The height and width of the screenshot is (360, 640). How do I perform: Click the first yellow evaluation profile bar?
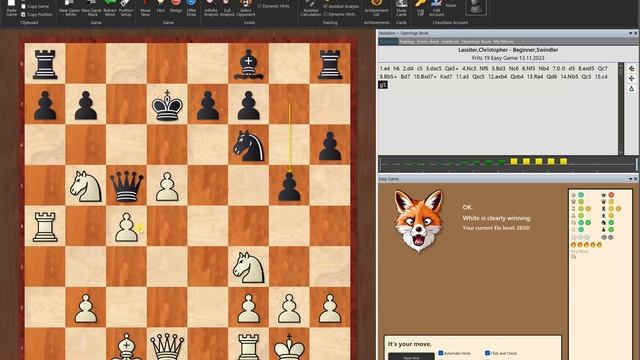pyautogui.click(x=514, y=162)
